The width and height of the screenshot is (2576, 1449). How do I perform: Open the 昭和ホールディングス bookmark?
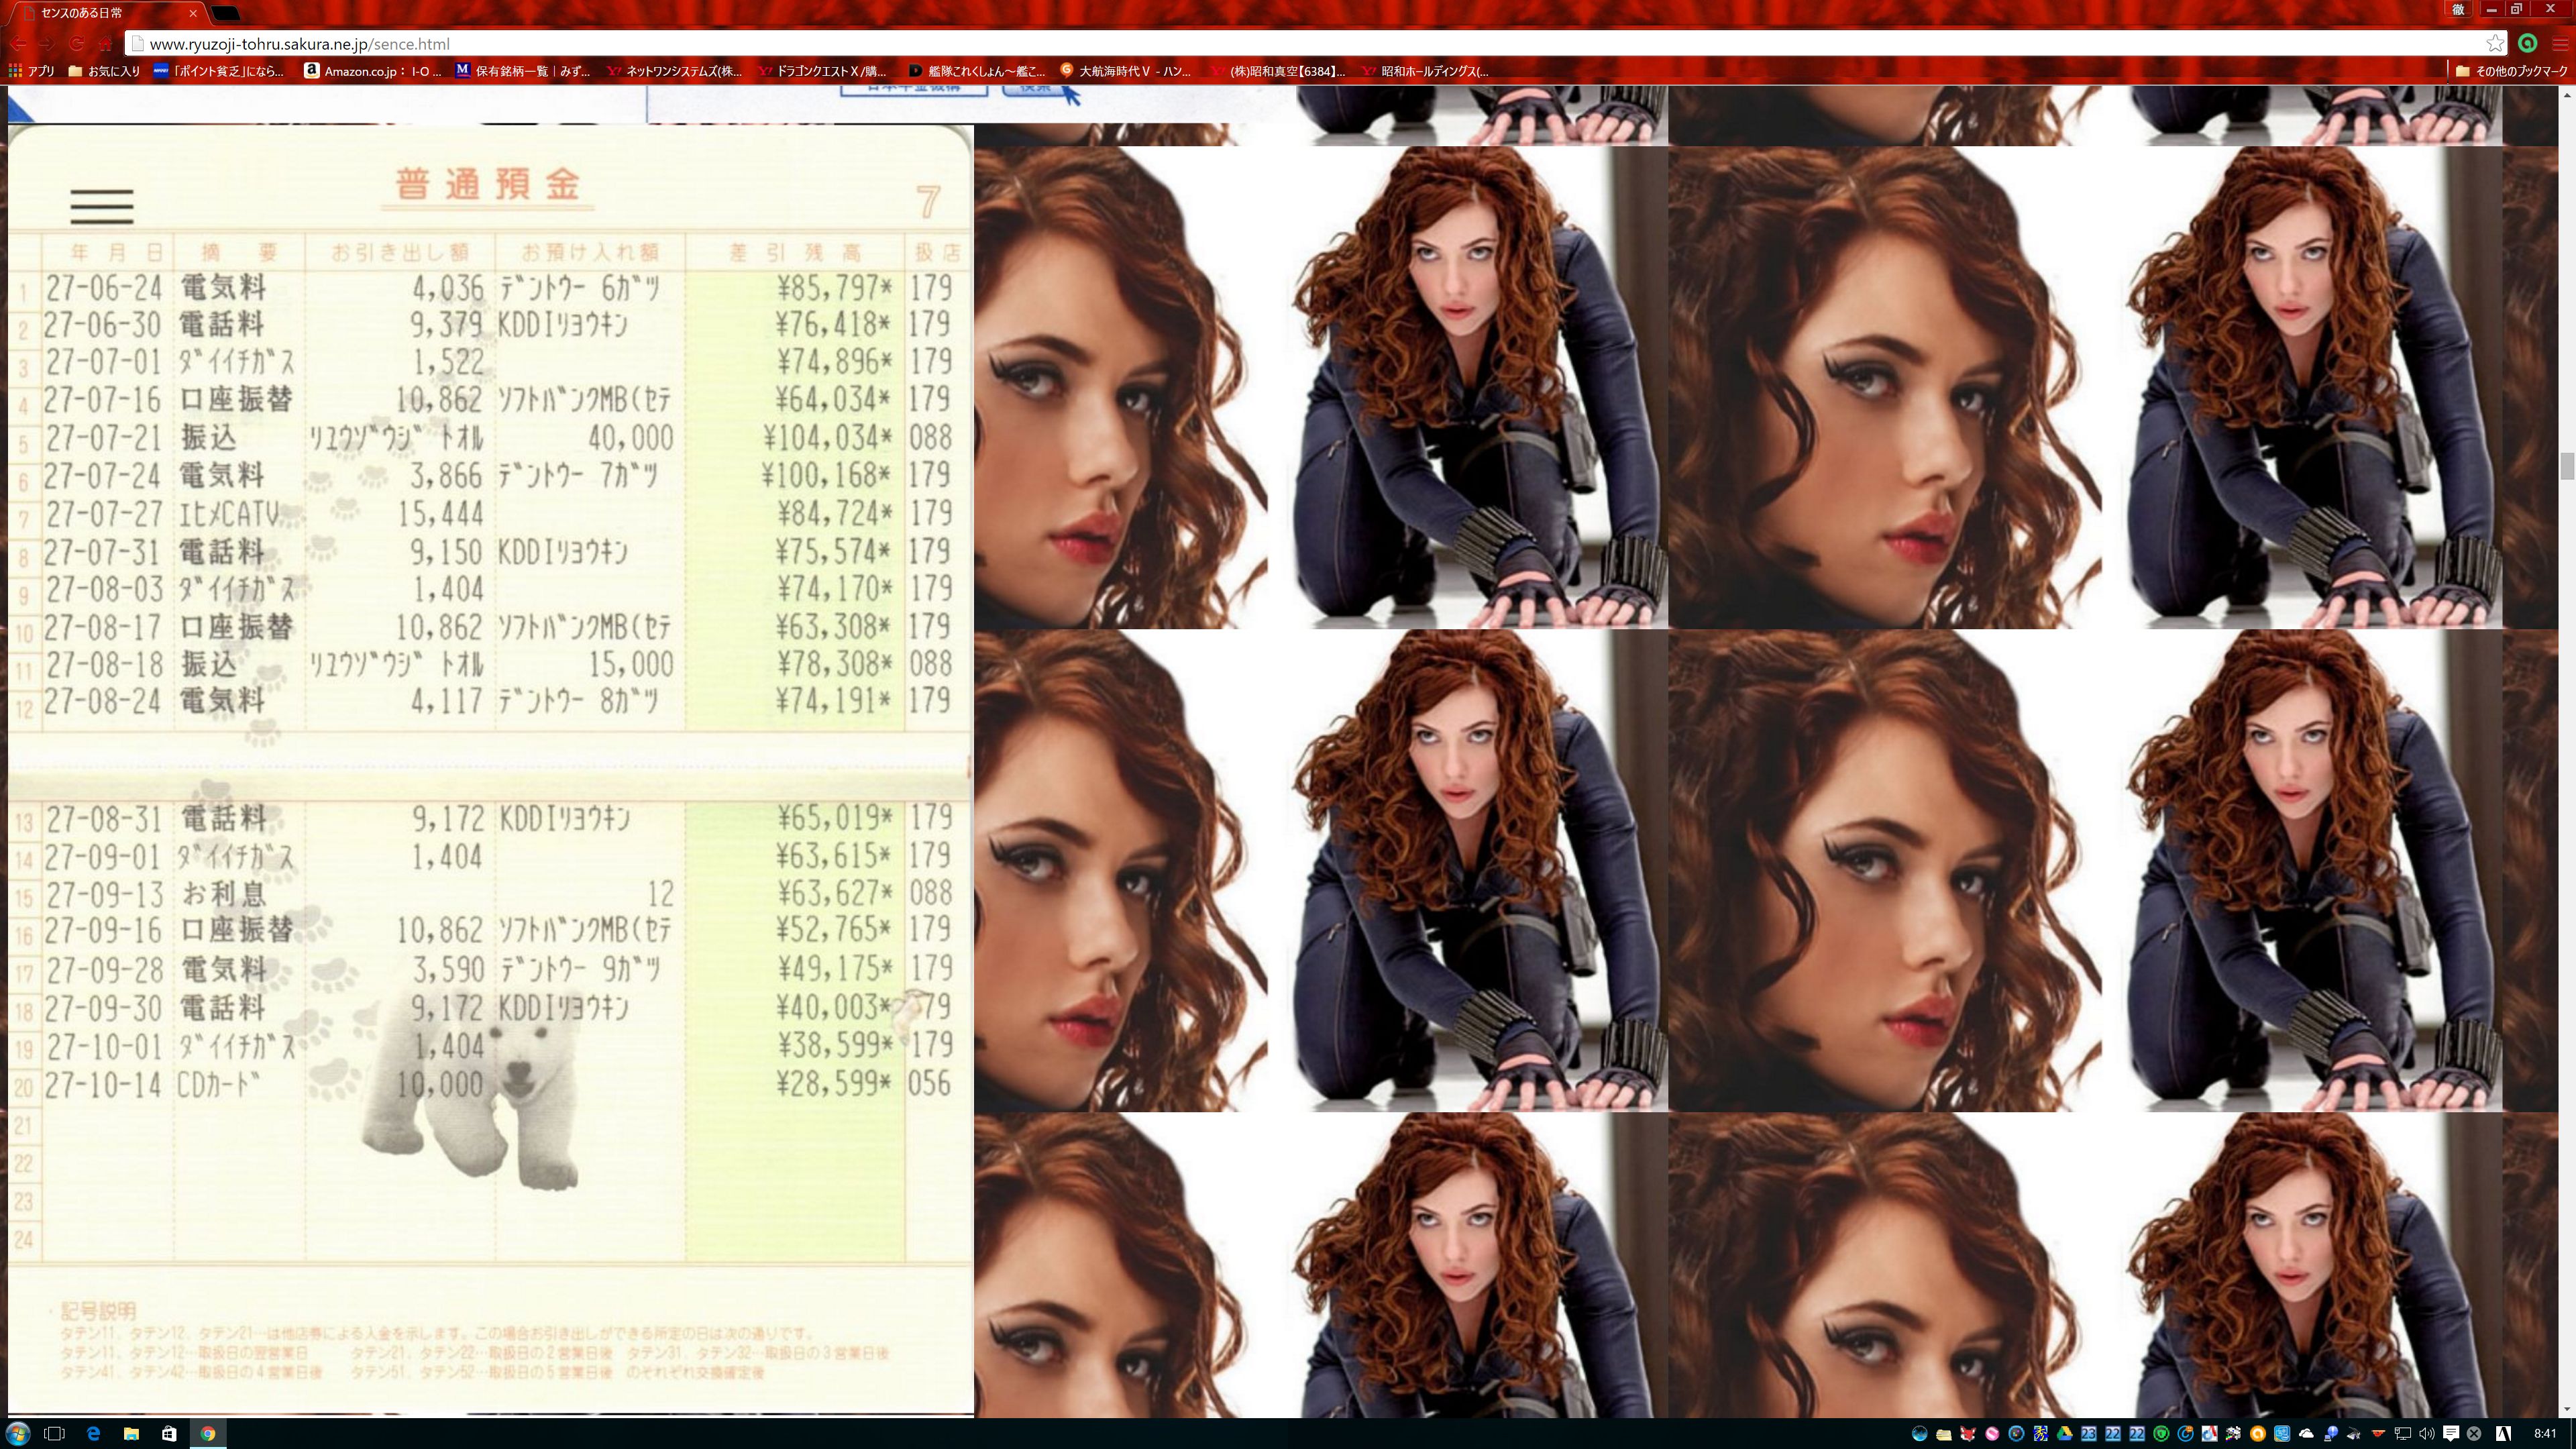coord(1424,71)
